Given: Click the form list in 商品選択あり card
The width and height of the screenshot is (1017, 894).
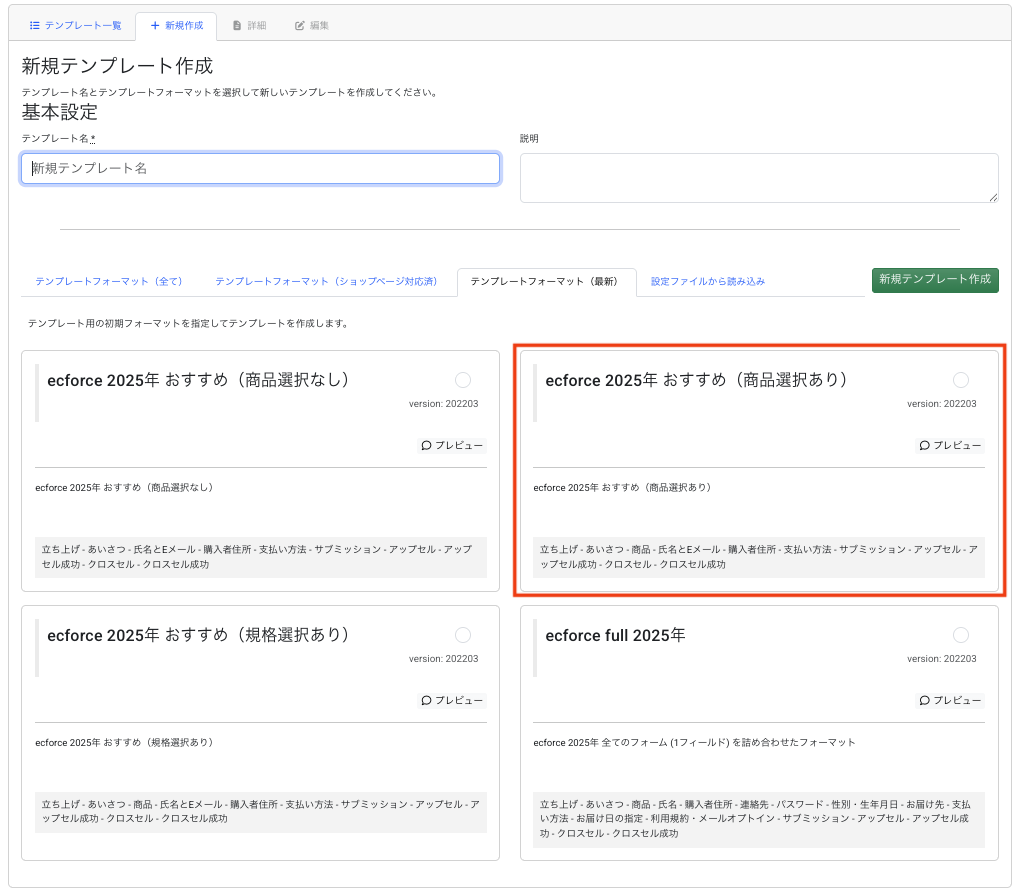Looking at the screenshot, I should click(759, 557).
